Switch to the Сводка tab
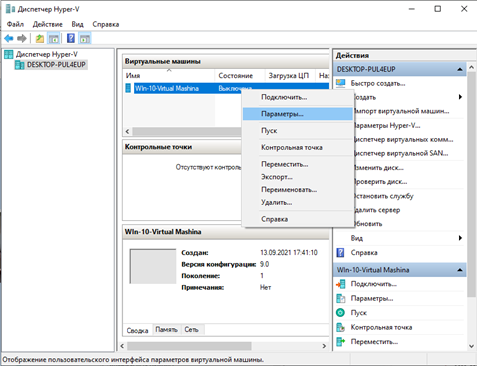Screen dimensions: 477x366 click(x=137, y=330)
